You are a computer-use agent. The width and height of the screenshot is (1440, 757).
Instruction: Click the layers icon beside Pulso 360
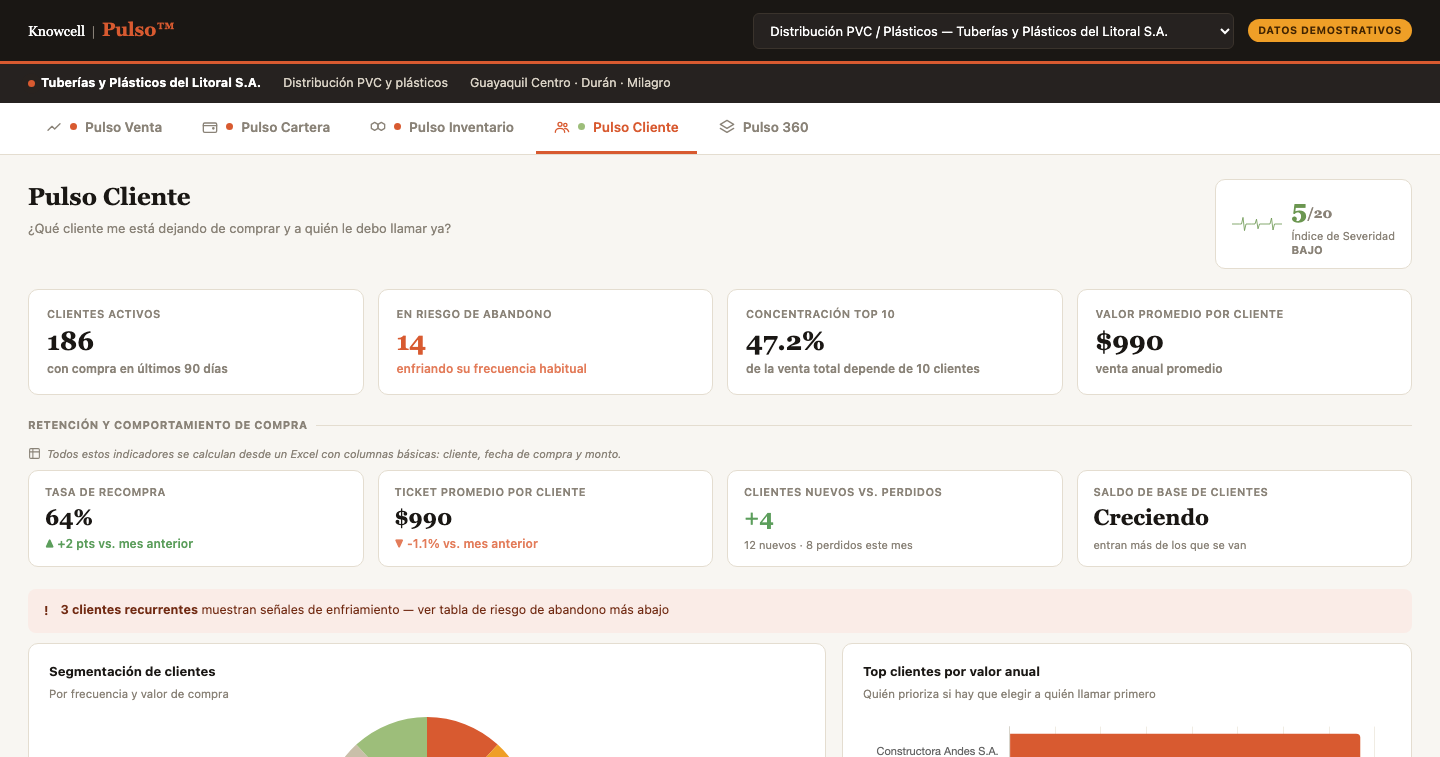[x=727, y=127]
